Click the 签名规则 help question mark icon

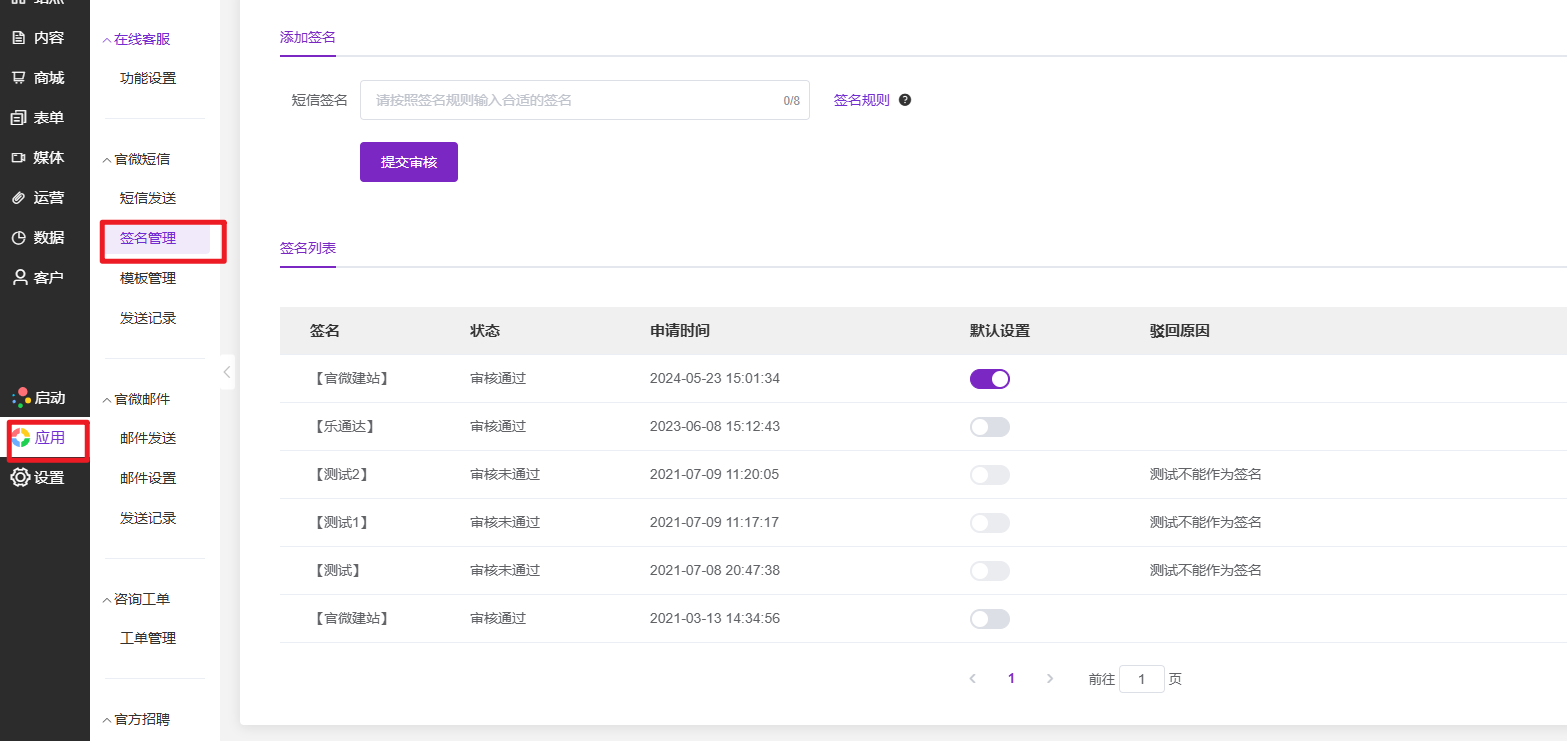905,100
